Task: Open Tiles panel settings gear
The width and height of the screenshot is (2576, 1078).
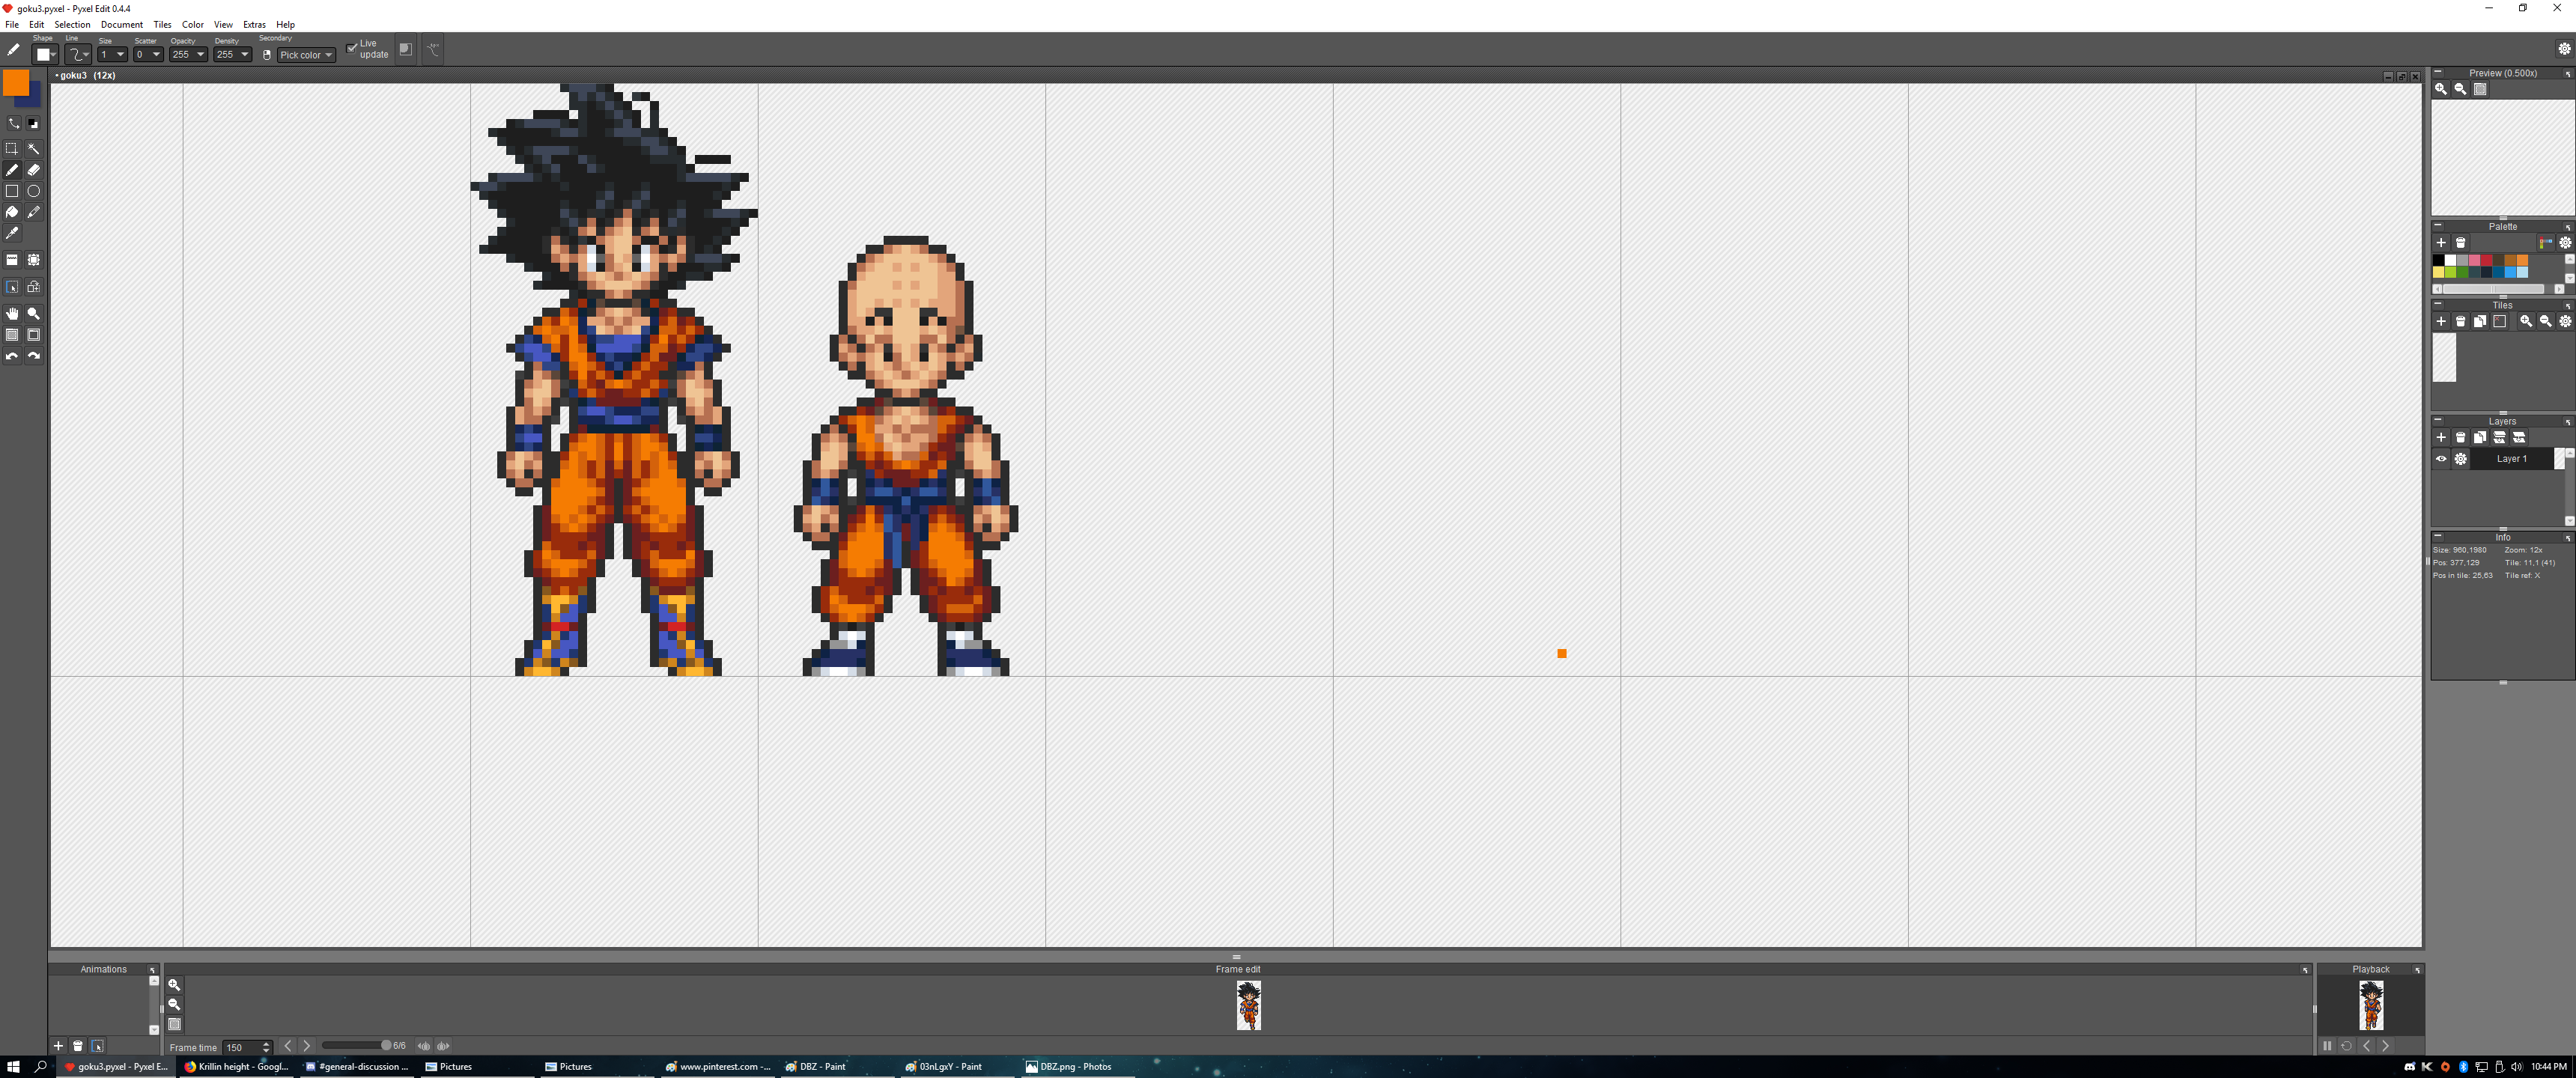Action: 2565,321
